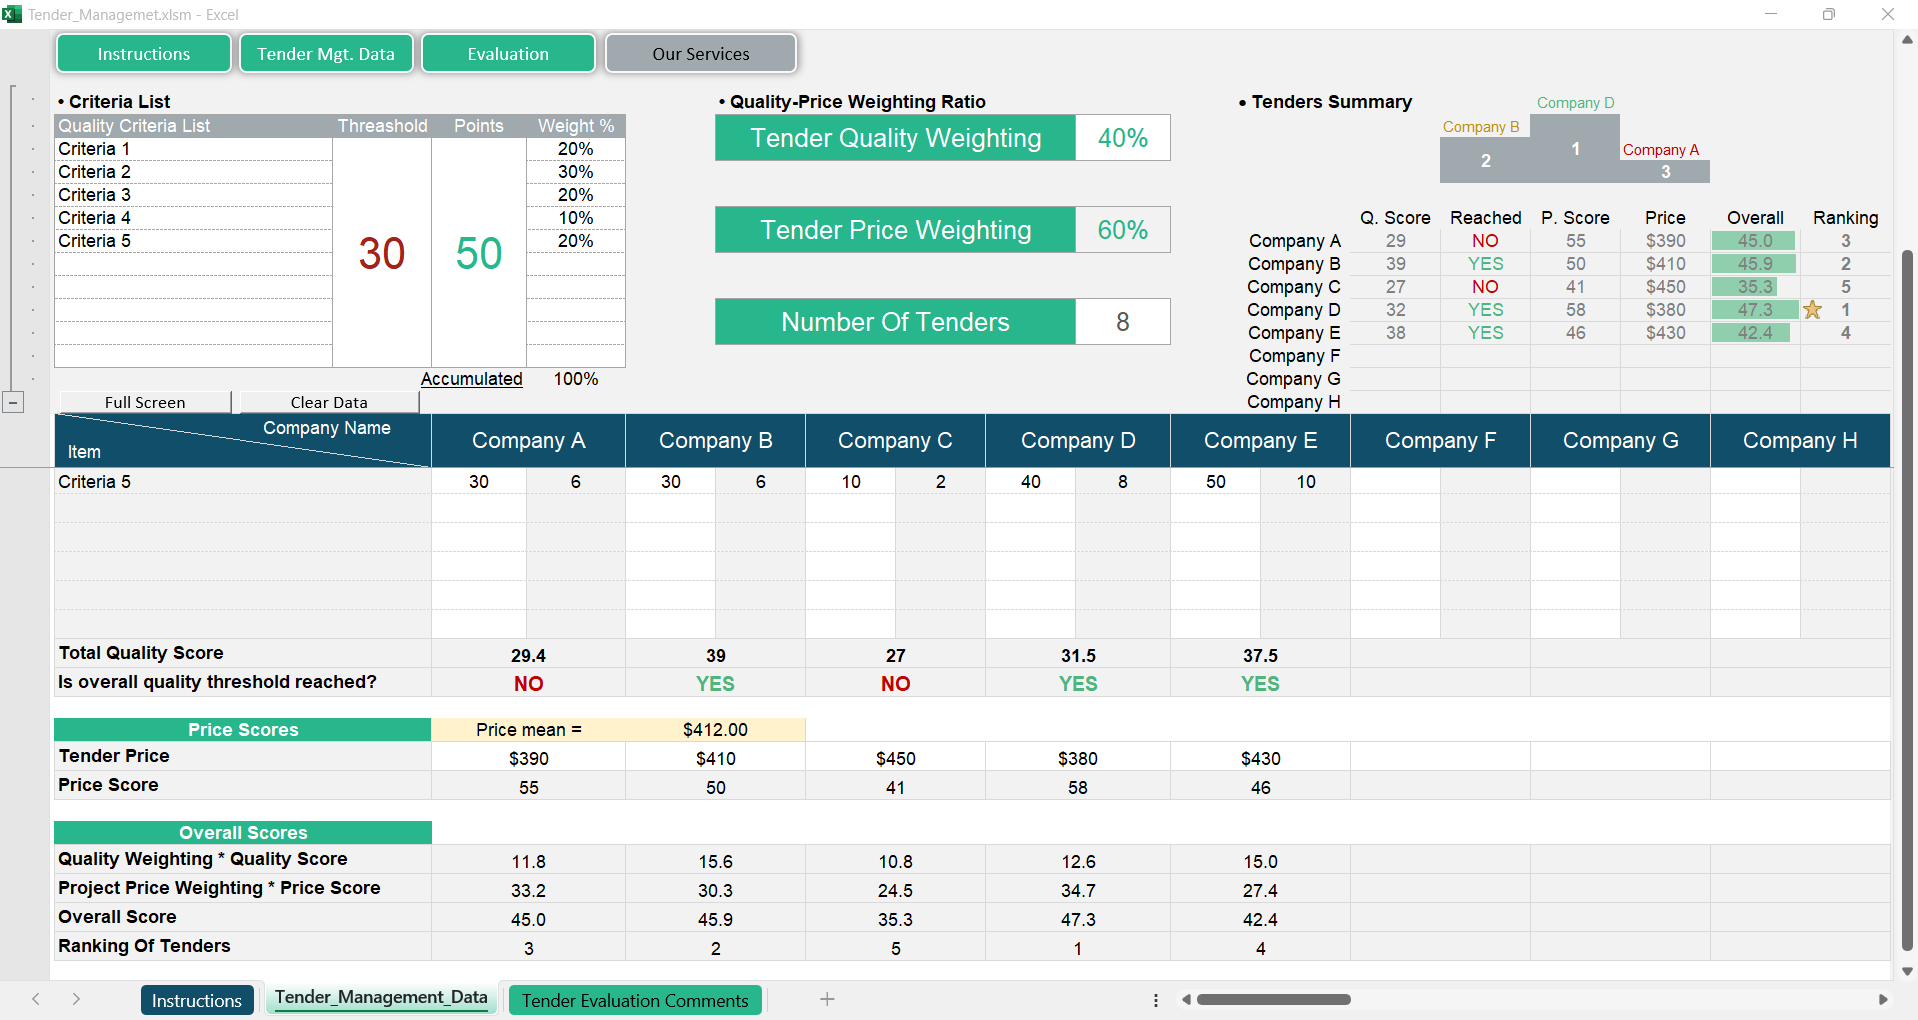Switch to Tender Evaluation Comments sheet tab
1918x1020 pixels.
(634, 1000)
